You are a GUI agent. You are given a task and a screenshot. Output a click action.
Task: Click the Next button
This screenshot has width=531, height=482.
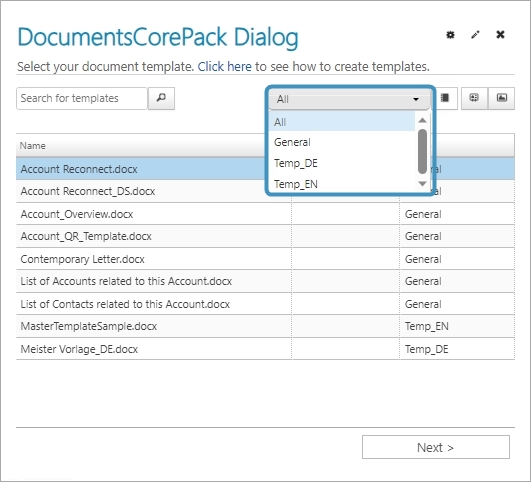[x=436, y=447]
